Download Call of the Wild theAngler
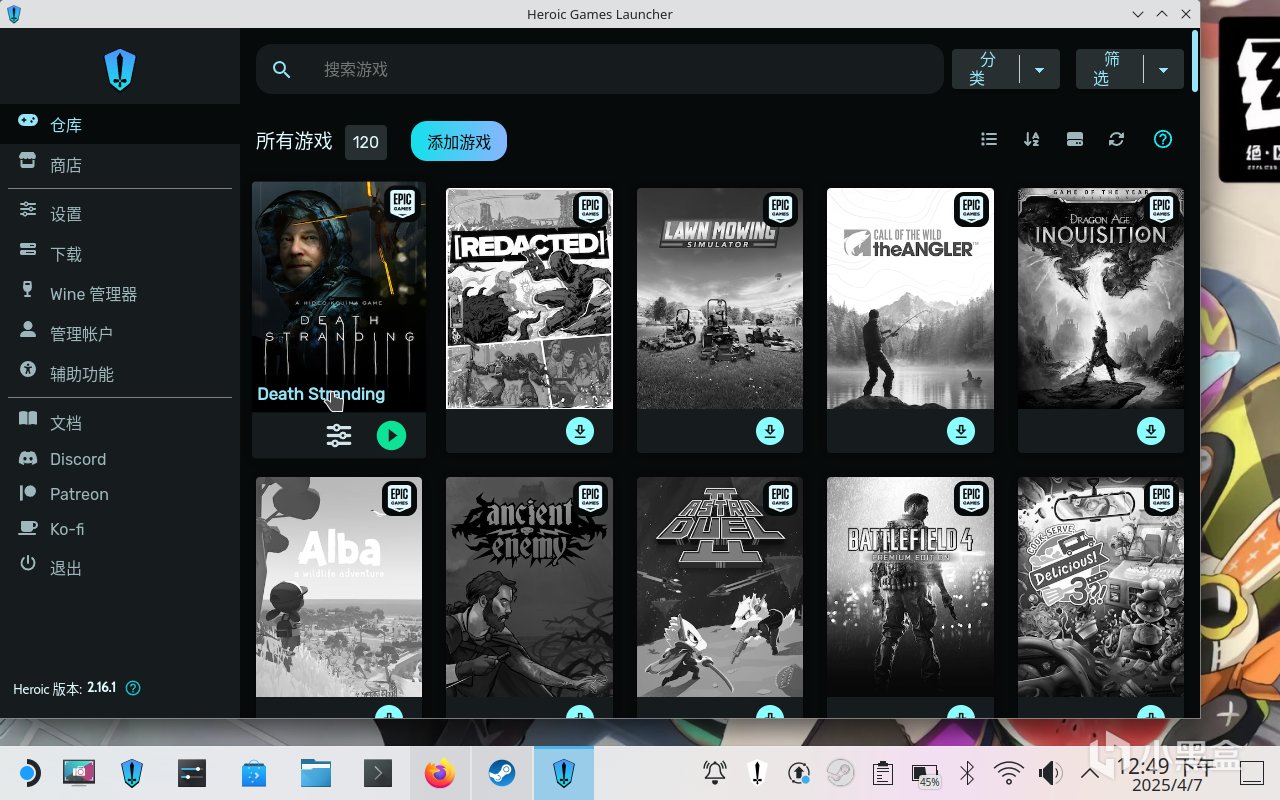 [x=961, y=431]
